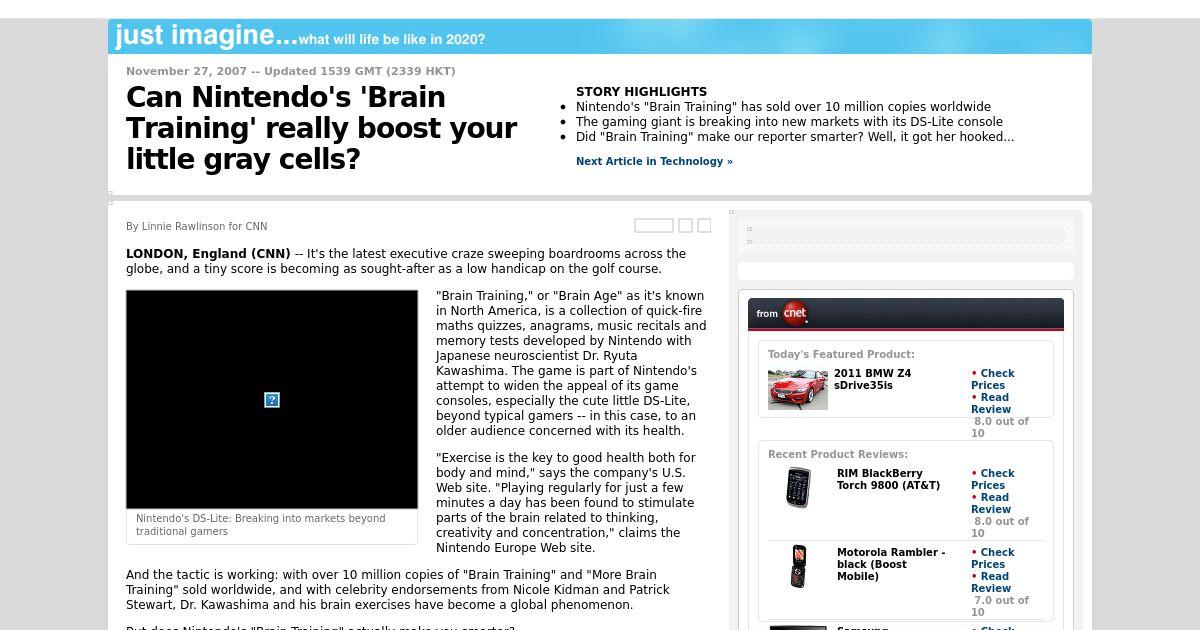The width and height of the screenshot is (1200, 630).
Task: Click the Motorola Rambler phone thumbnail
Action: tap(798, 566)
